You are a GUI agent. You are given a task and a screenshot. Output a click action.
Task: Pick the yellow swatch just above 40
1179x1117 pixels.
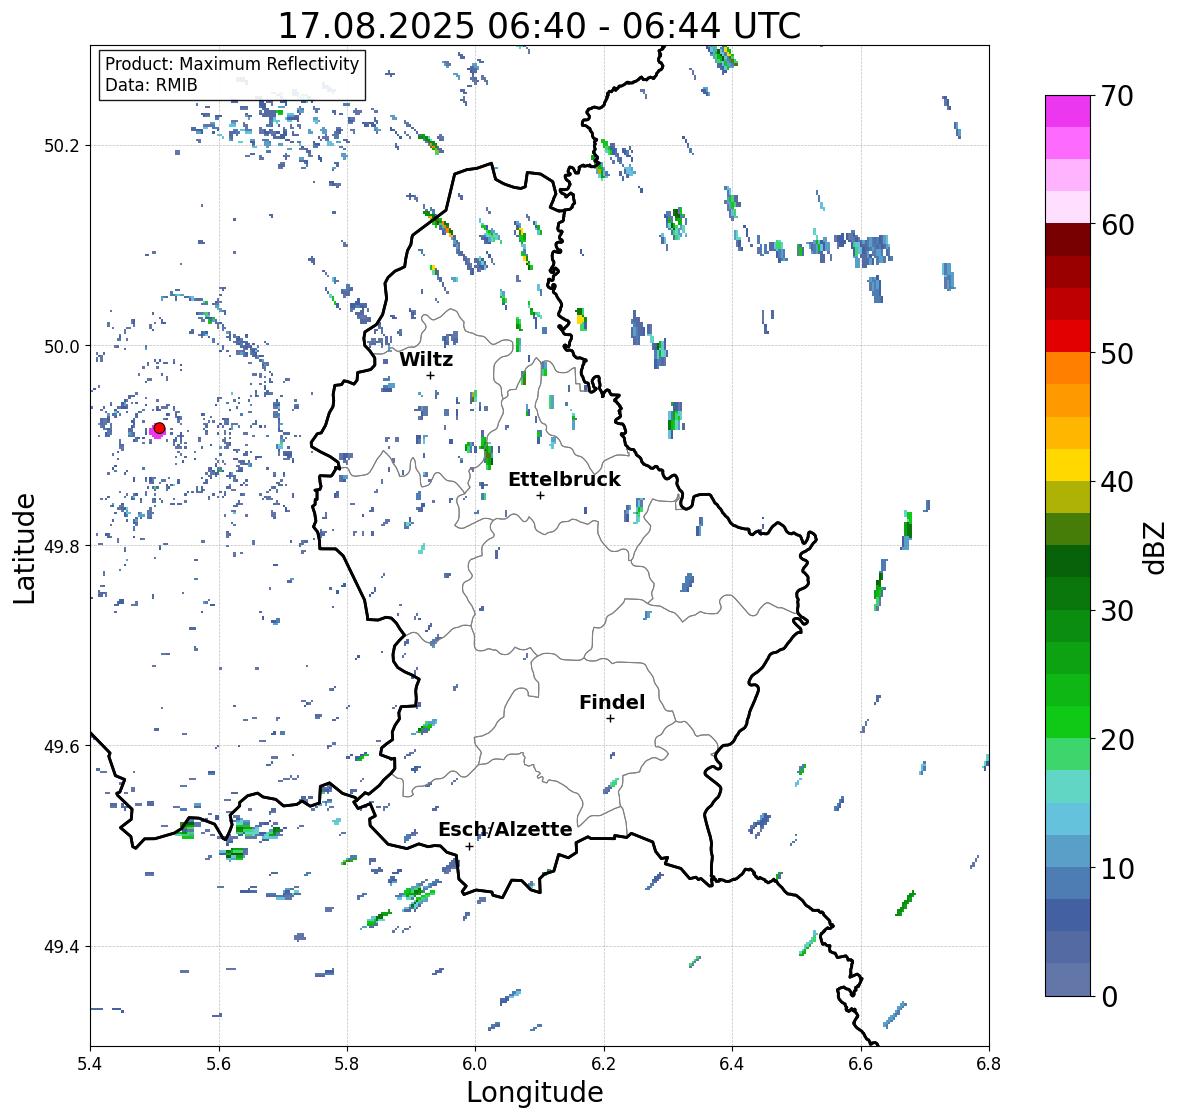pyautogui.click(x=1068, y=465)
